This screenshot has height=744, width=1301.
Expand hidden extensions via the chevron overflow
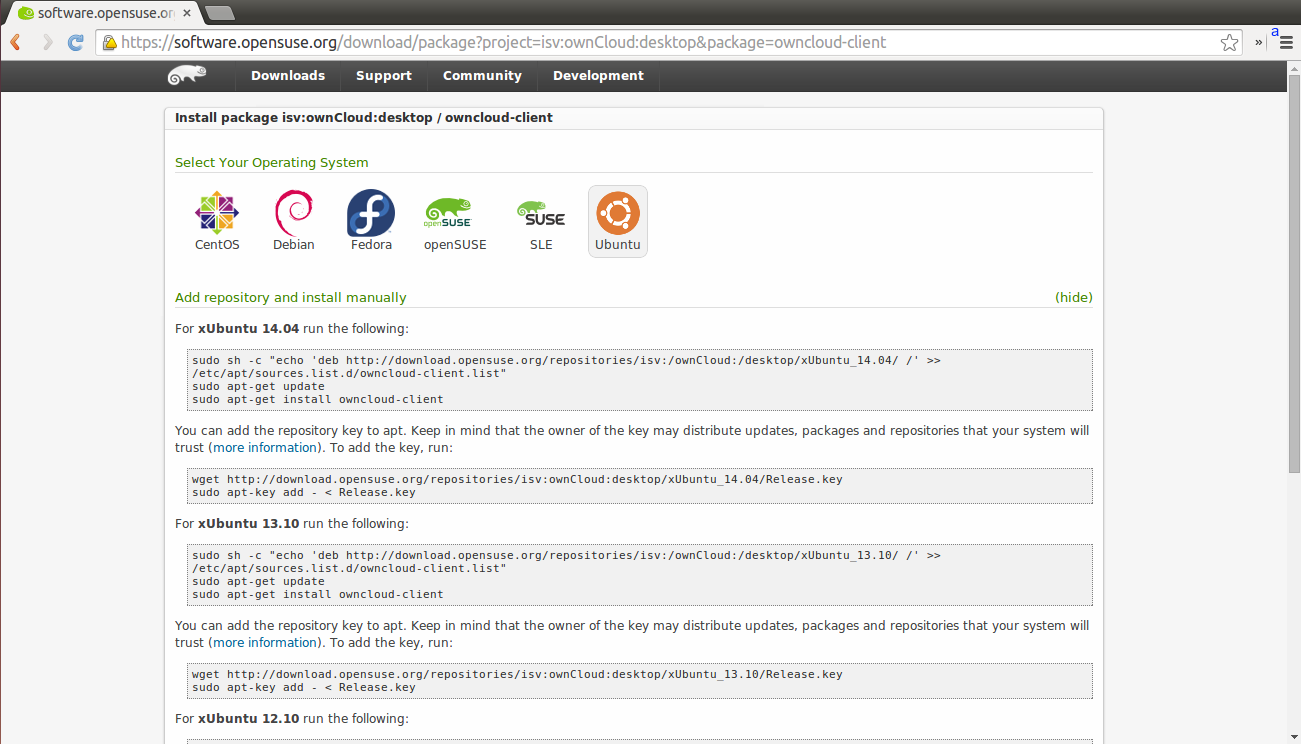[x=1259, y=42]
